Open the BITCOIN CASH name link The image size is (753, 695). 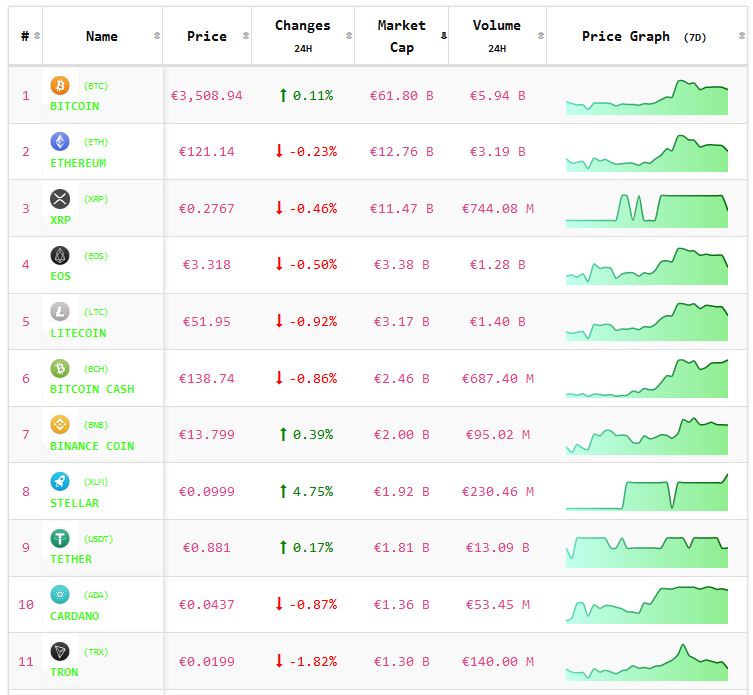click(92, 389)
